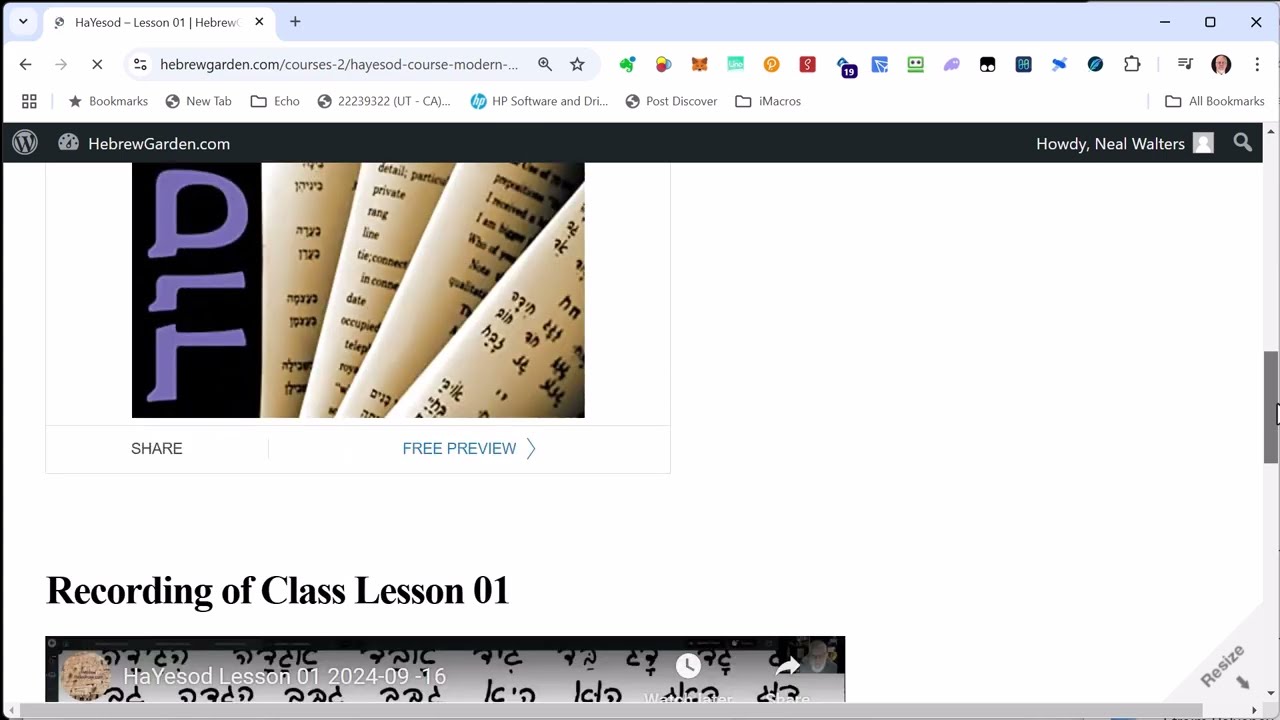Open the Lino extension icon
Image resolution: width=1280 pixels, height=720 pixels.
[736, 64]
